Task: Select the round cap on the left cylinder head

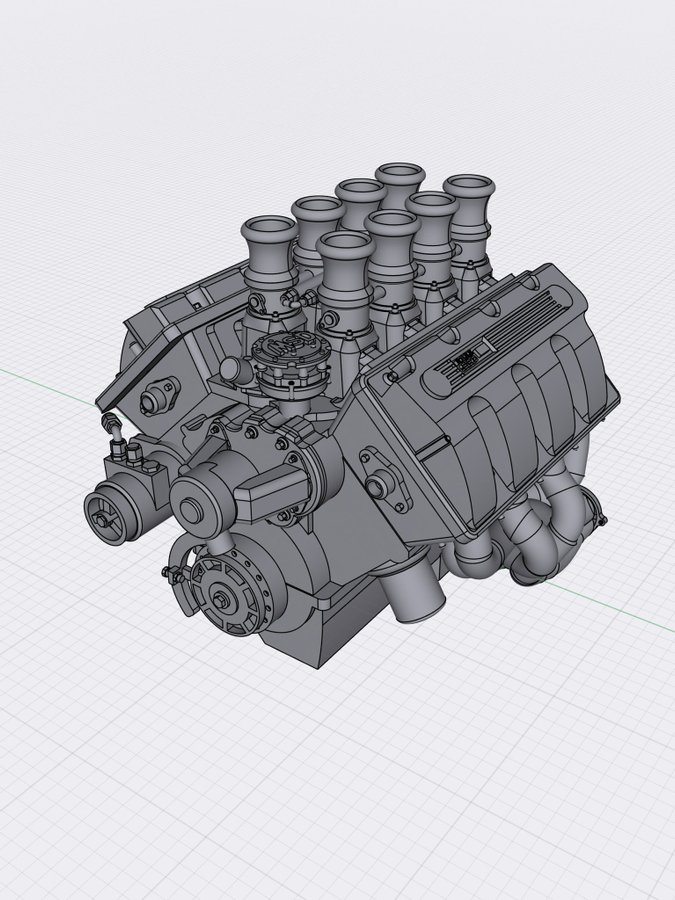Action: click(158, 402)
